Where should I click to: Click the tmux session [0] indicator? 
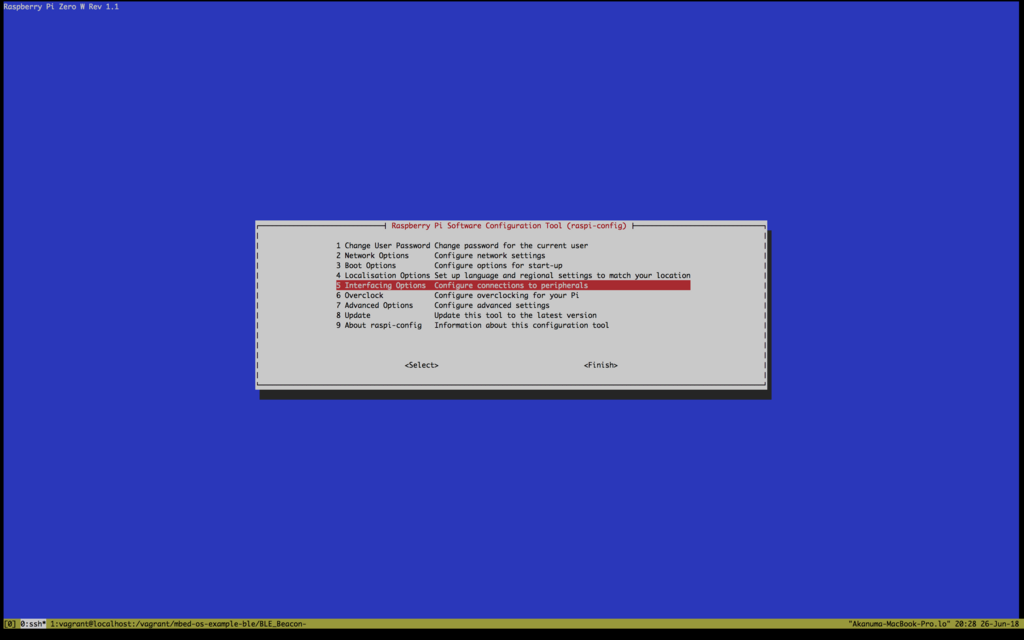(10, 624)
